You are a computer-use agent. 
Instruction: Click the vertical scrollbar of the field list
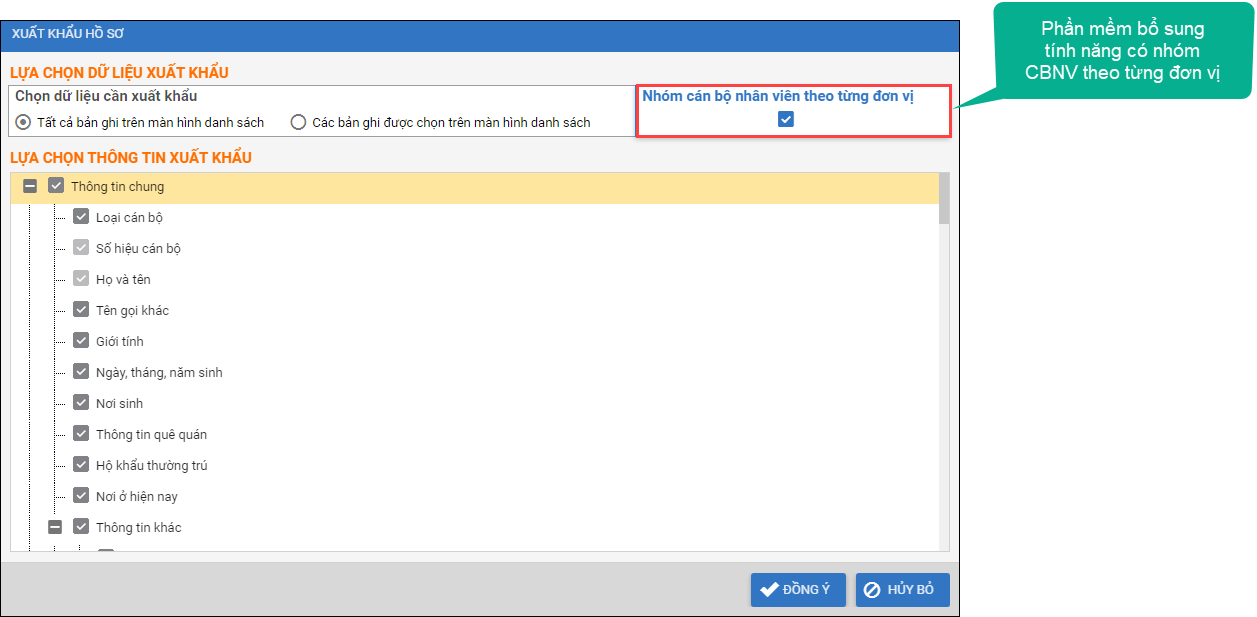tap(944, 380)
